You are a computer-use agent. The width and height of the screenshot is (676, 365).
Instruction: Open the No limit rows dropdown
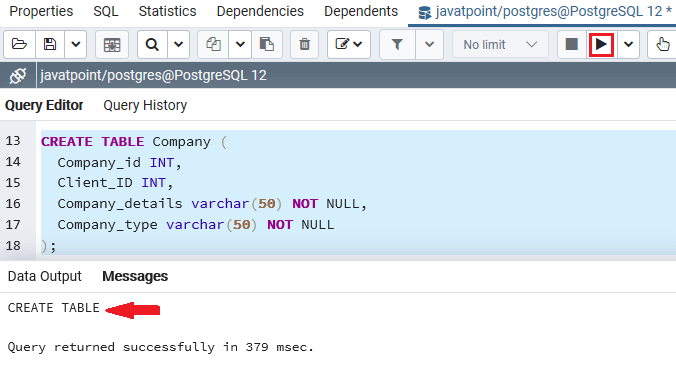pos(500,44)
